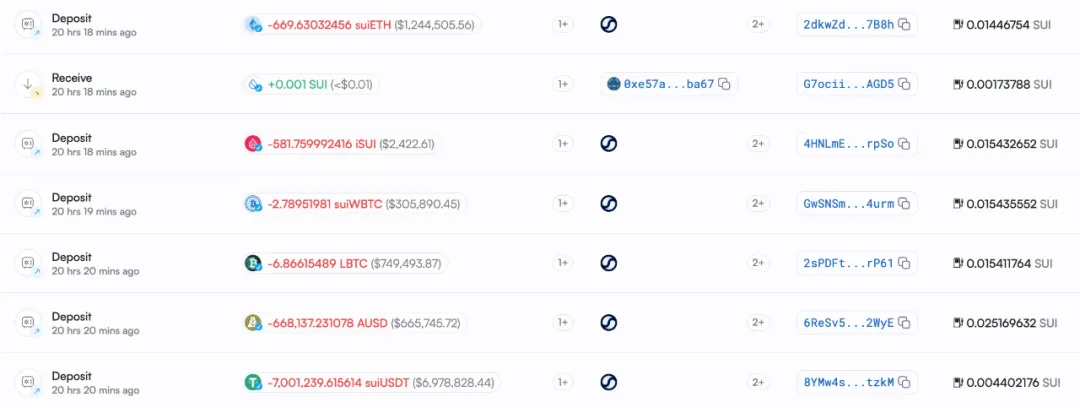Expand the 2+ badge in the suiUSDT row
Image resolution: width=1080 pixels, height=408 pixels.
coord(758,382)
